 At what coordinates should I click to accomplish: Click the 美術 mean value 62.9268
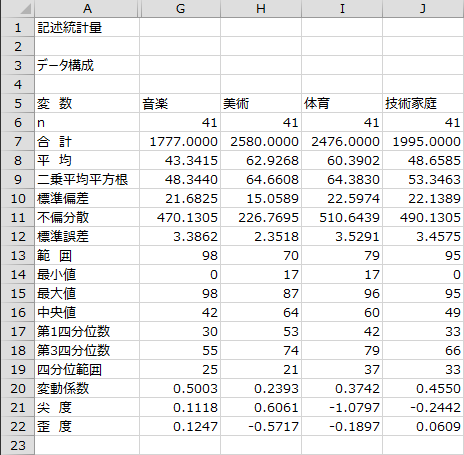[261, 160]
